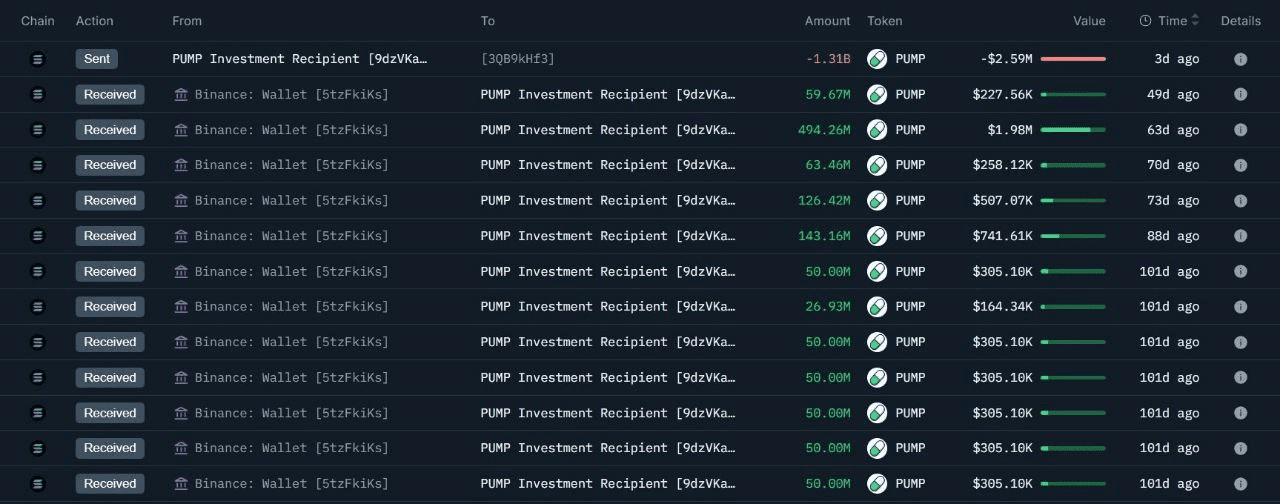
Task: Click the Token column header
Action: pyautogui.click(x=885, y=21)
